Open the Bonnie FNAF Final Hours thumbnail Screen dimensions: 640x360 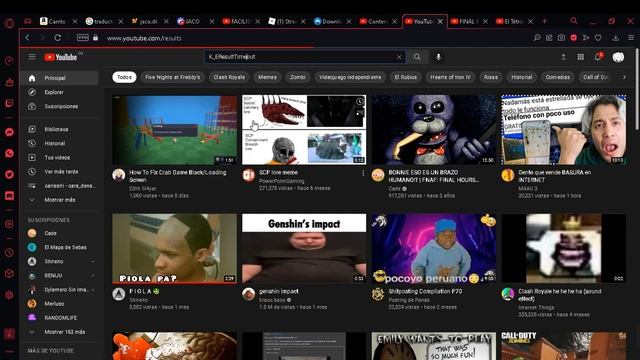coord(434,130)
